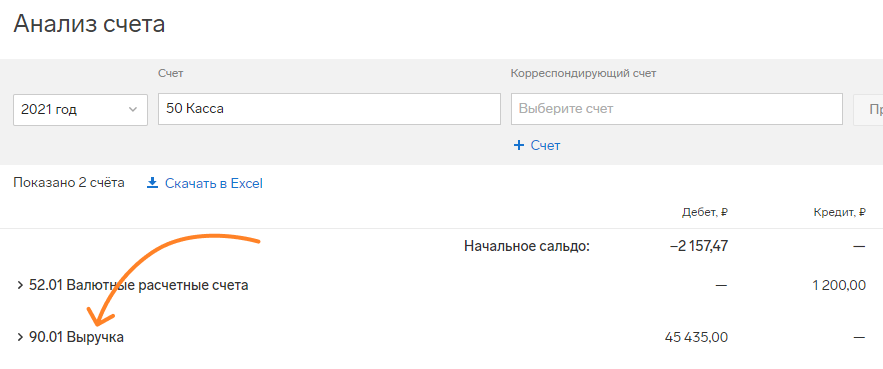
Task: Click the partially visible button after account field
Action: point(868,109)
